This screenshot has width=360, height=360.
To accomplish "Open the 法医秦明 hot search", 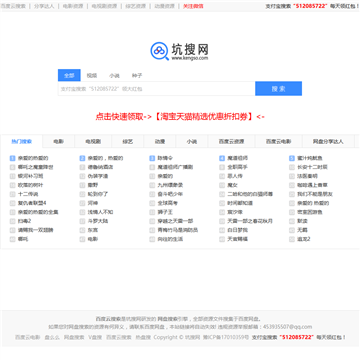I will [307, 176].
